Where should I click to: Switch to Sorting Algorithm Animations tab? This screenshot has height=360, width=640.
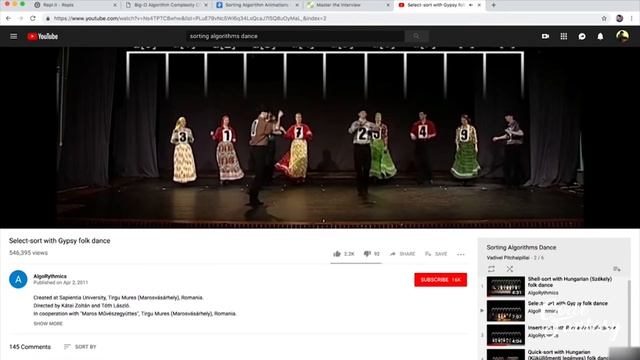(258, 5)
